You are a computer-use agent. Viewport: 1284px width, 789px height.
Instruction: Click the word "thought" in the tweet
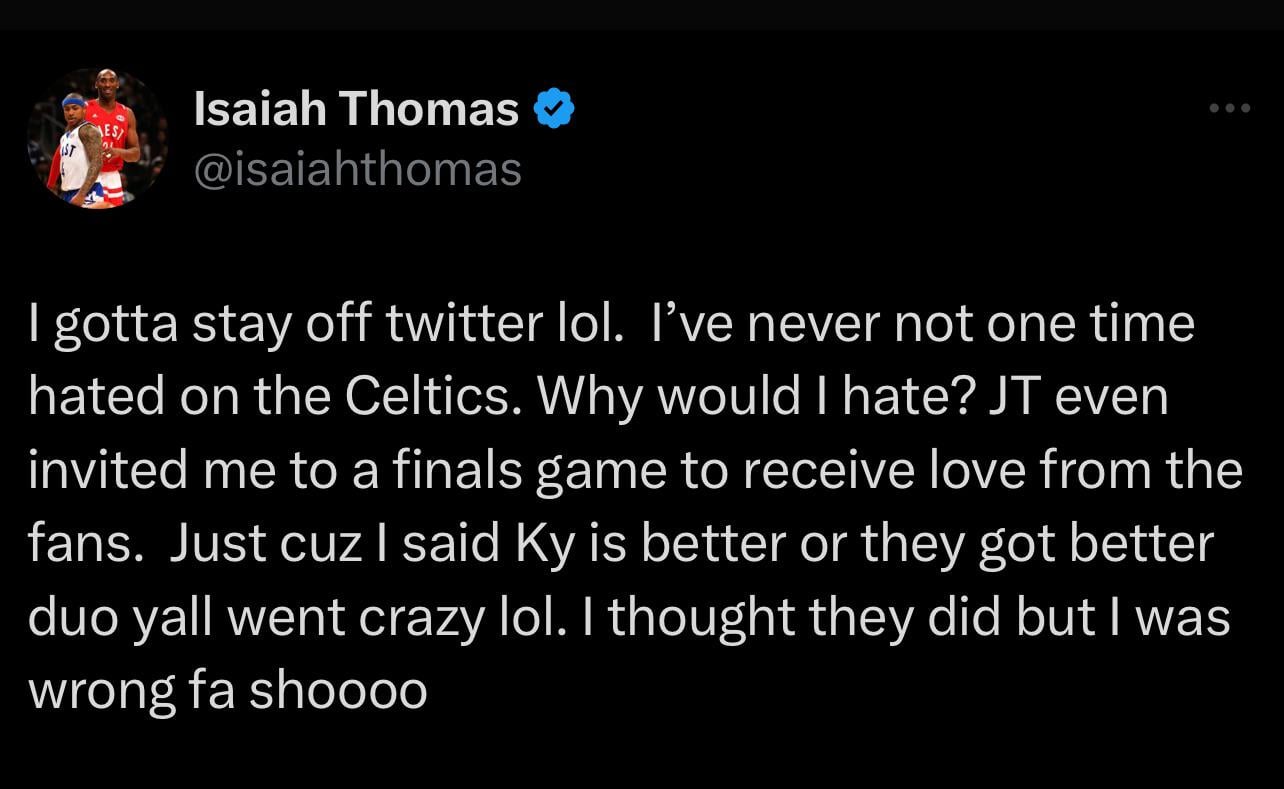click(699, 618)
